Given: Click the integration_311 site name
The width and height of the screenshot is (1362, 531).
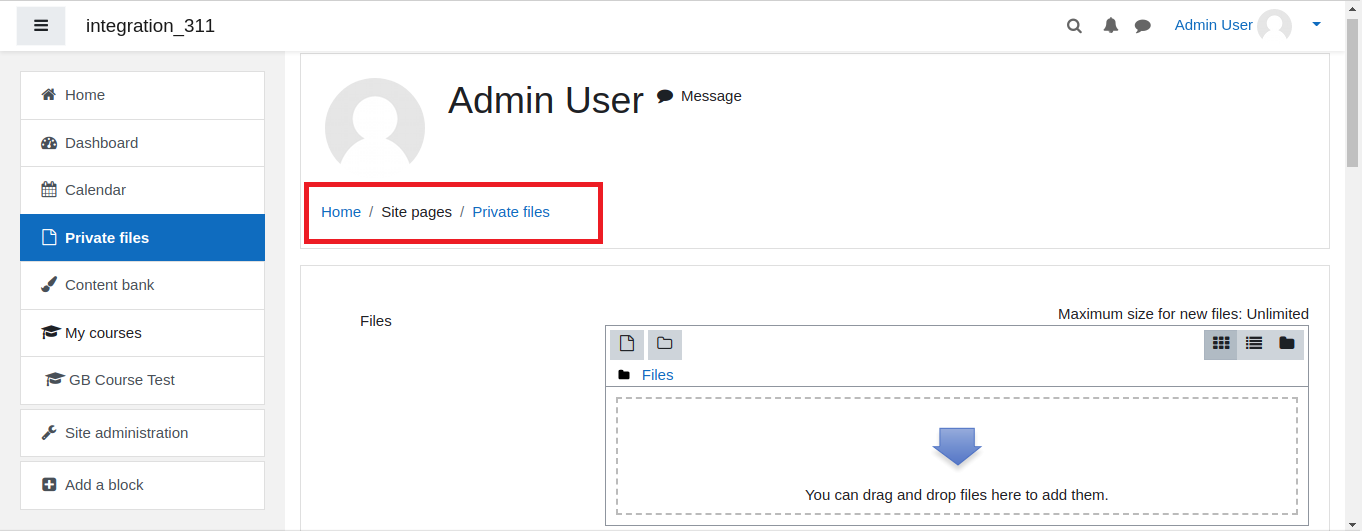Looking at the screenshot, I should [150, 26].
